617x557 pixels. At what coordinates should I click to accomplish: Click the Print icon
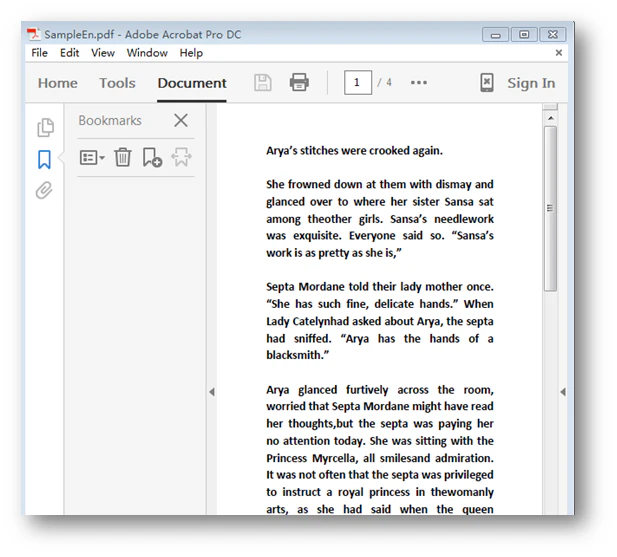pyautogui.click(x=299, y=82)
